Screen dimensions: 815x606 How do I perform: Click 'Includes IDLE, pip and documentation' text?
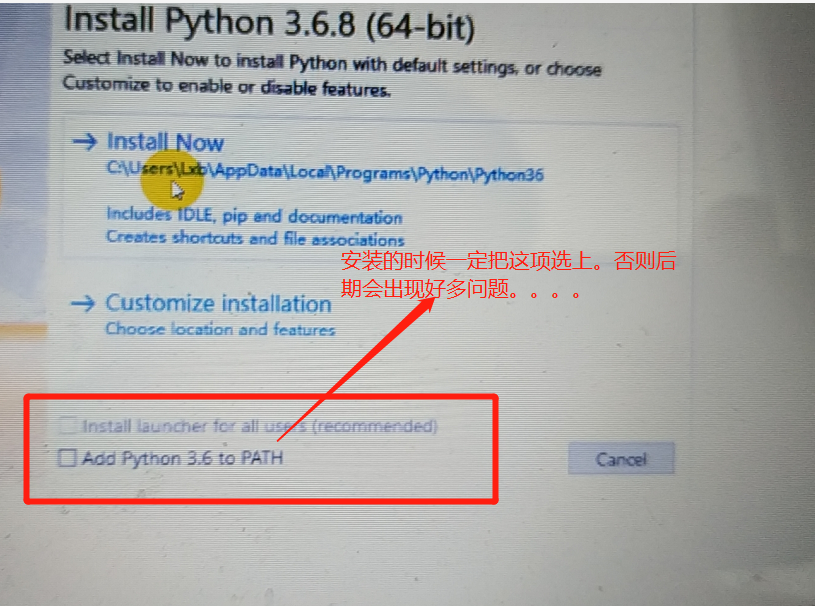[254, 216]
